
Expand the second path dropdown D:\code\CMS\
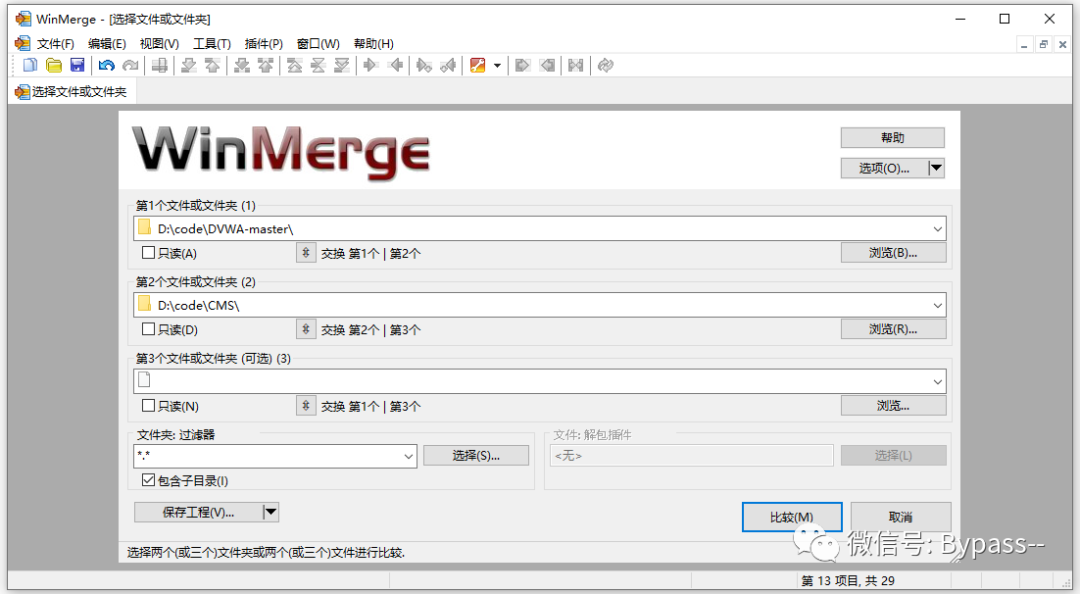point(937,305)
